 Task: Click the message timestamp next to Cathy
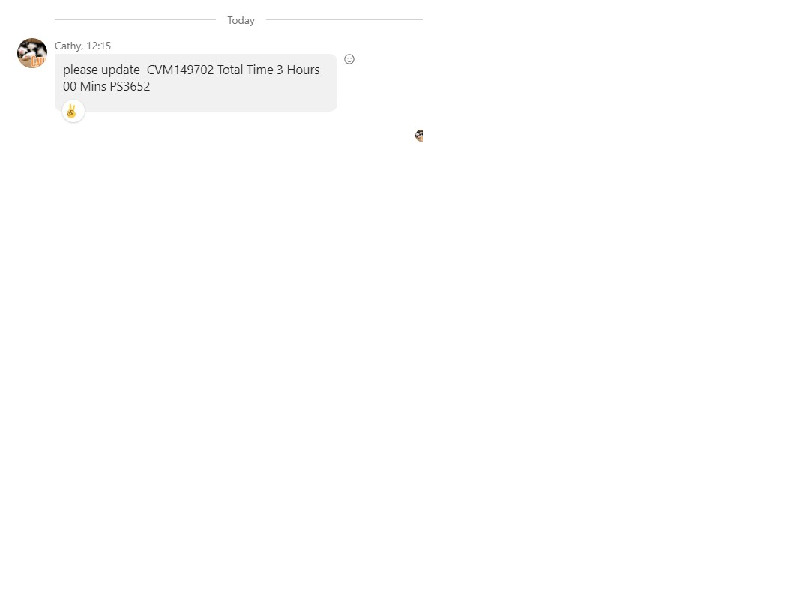pos(99,46)
